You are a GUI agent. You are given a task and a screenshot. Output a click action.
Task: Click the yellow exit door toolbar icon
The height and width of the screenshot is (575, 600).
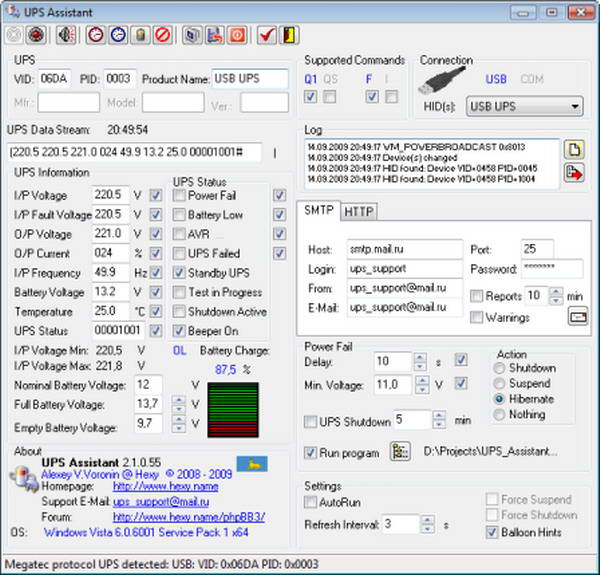(x=288, y=34)
